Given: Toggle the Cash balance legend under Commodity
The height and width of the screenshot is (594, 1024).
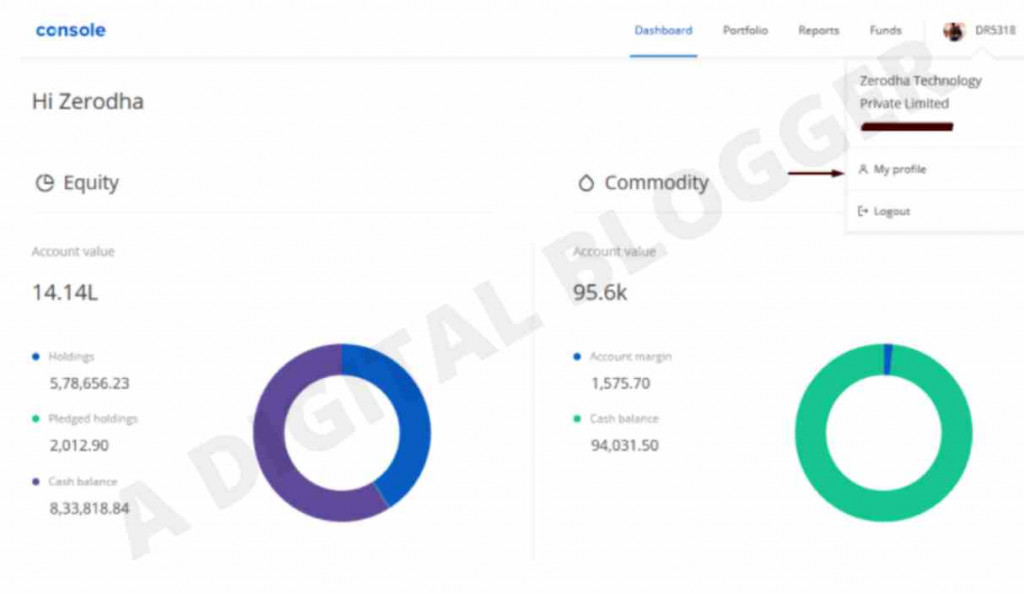Looking at the screenshot, I should [x=623, y=418].
